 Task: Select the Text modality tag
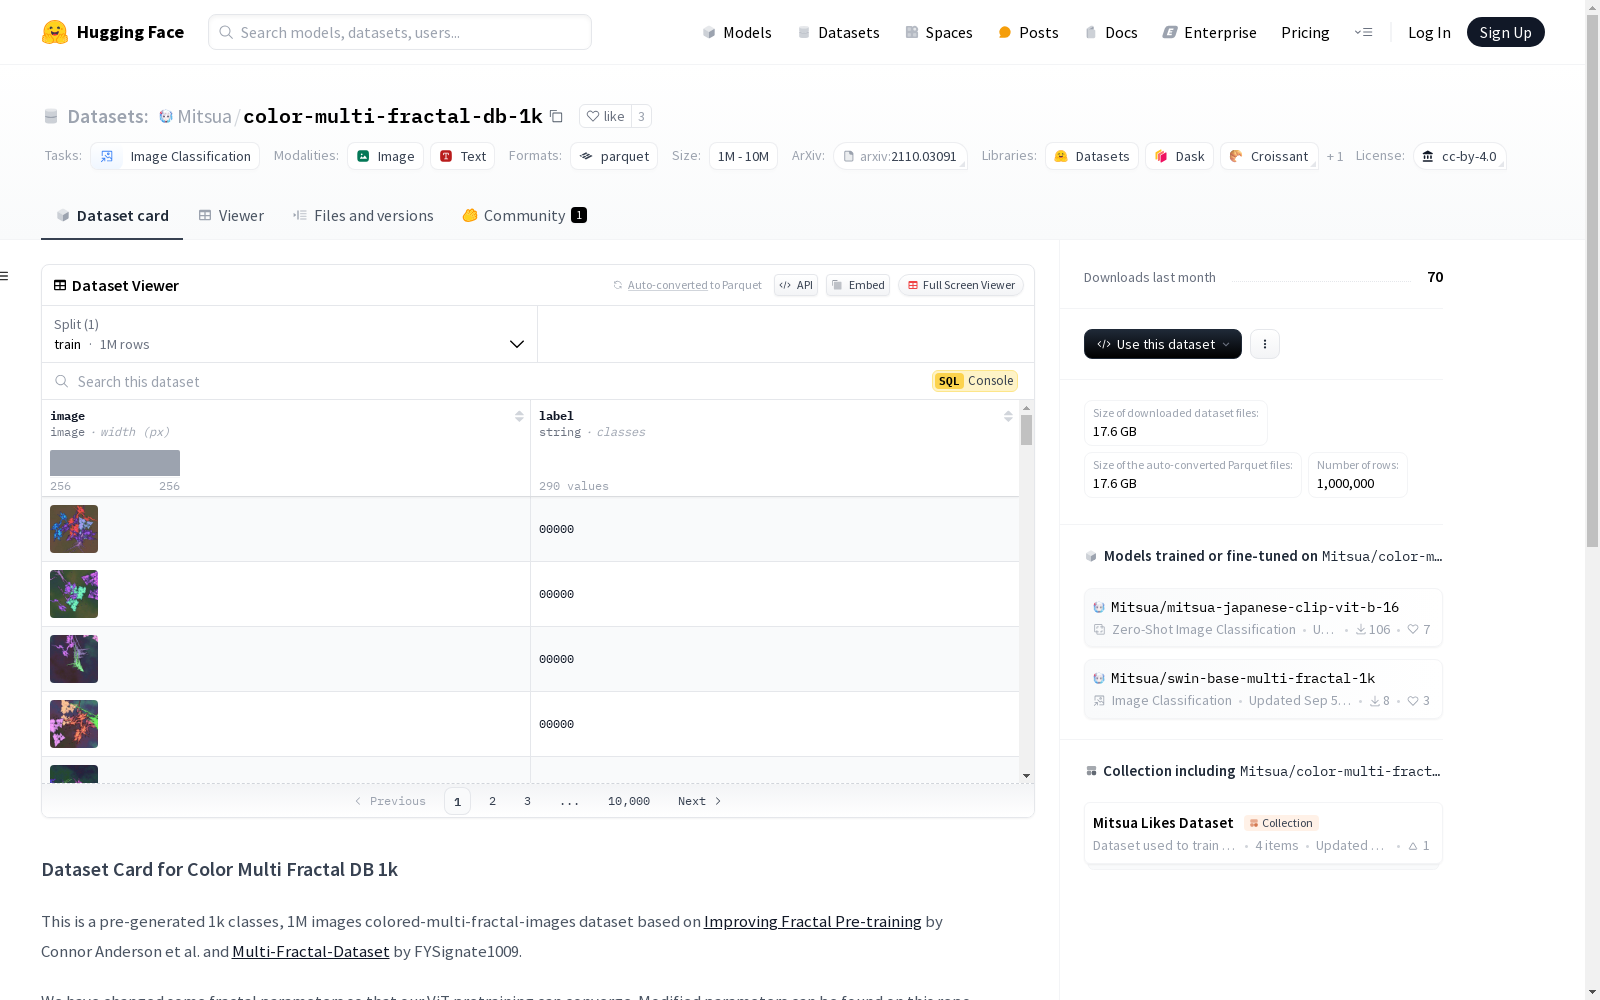[x=462, y=156]
